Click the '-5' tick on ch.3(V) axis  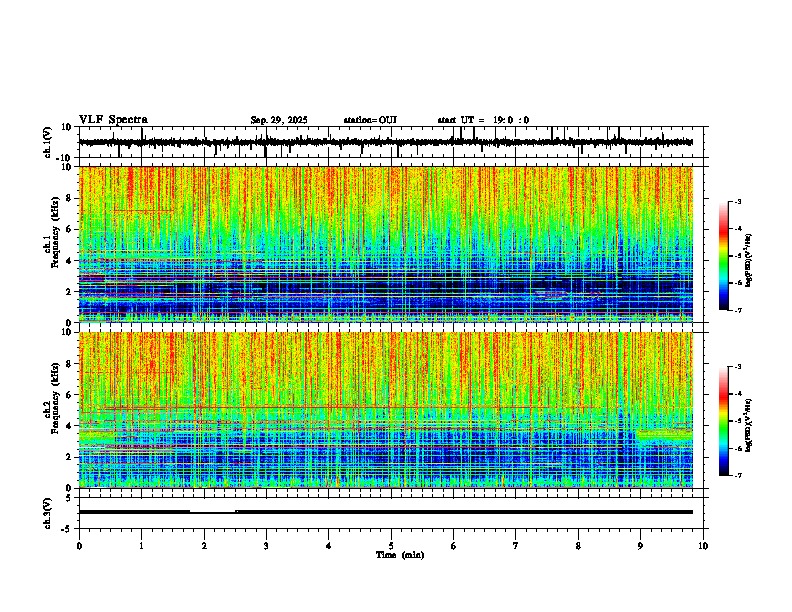pyautogui.click(x=67, y=529)
